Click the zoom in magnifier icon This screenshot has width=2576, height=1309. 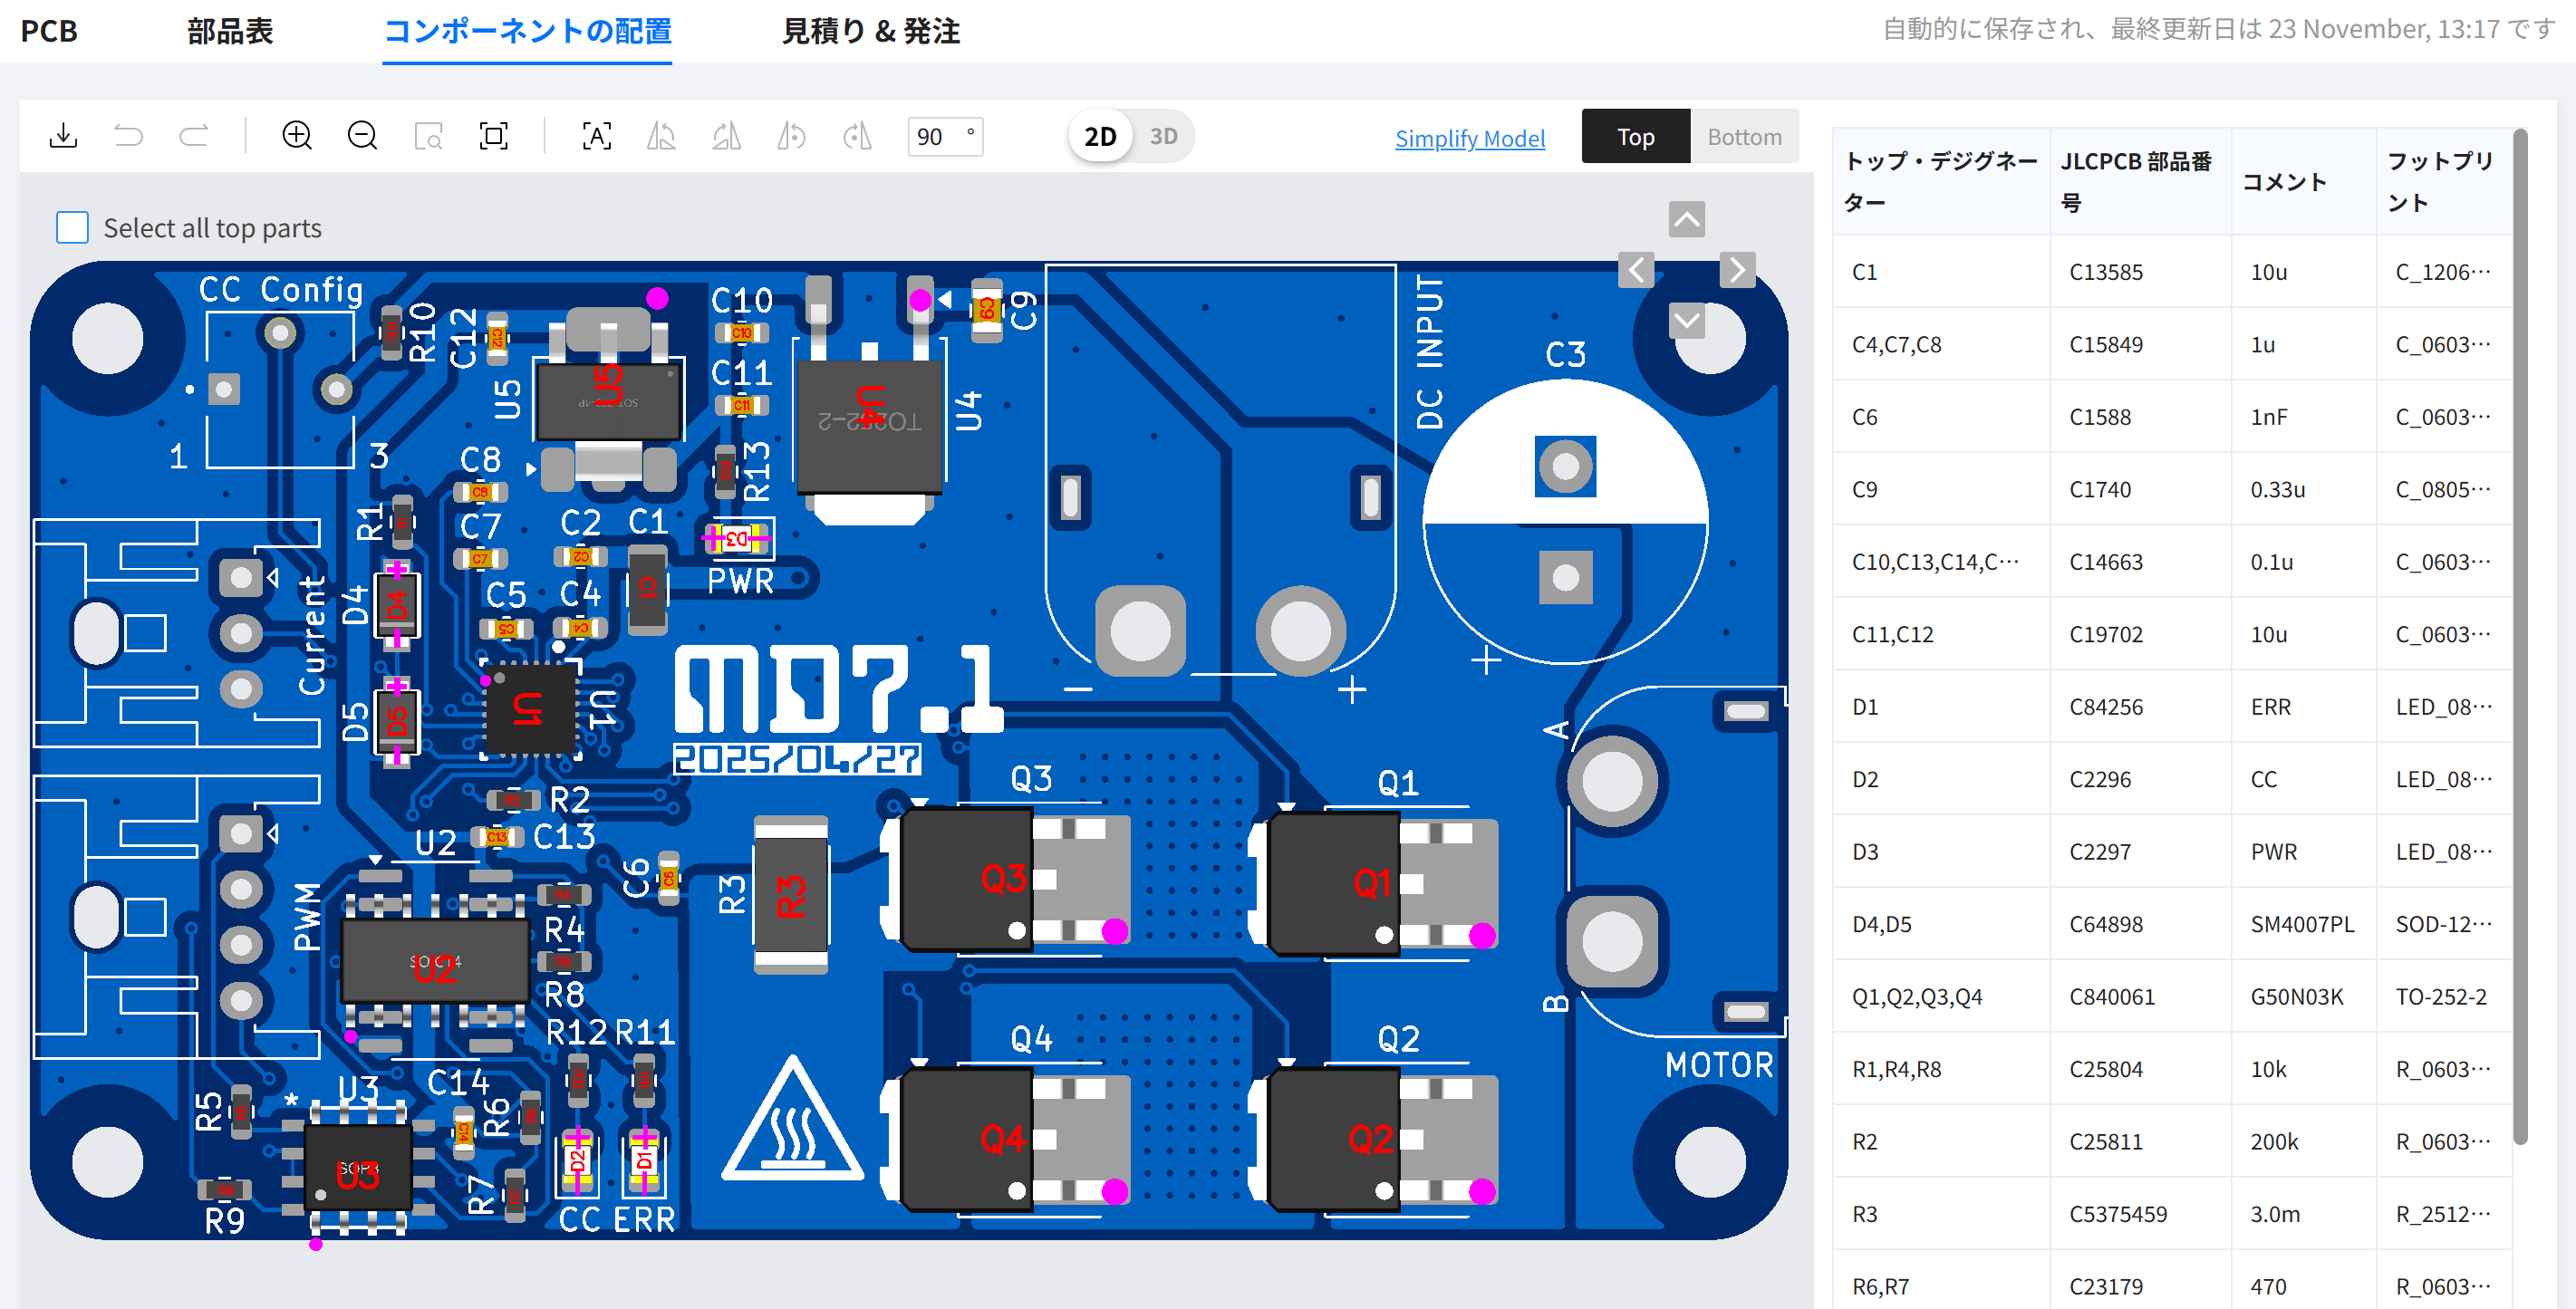click(x=297, y=136)
